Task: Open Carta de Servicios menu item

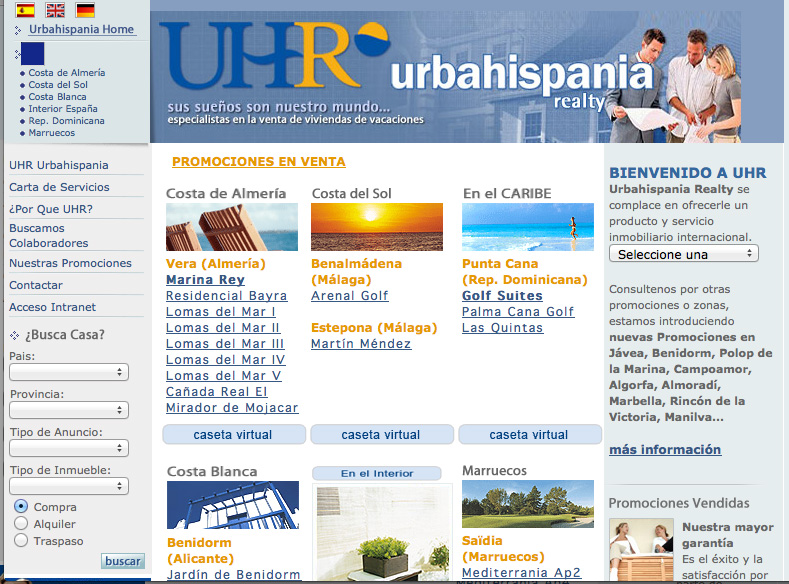Action: [x=59, y=187]
